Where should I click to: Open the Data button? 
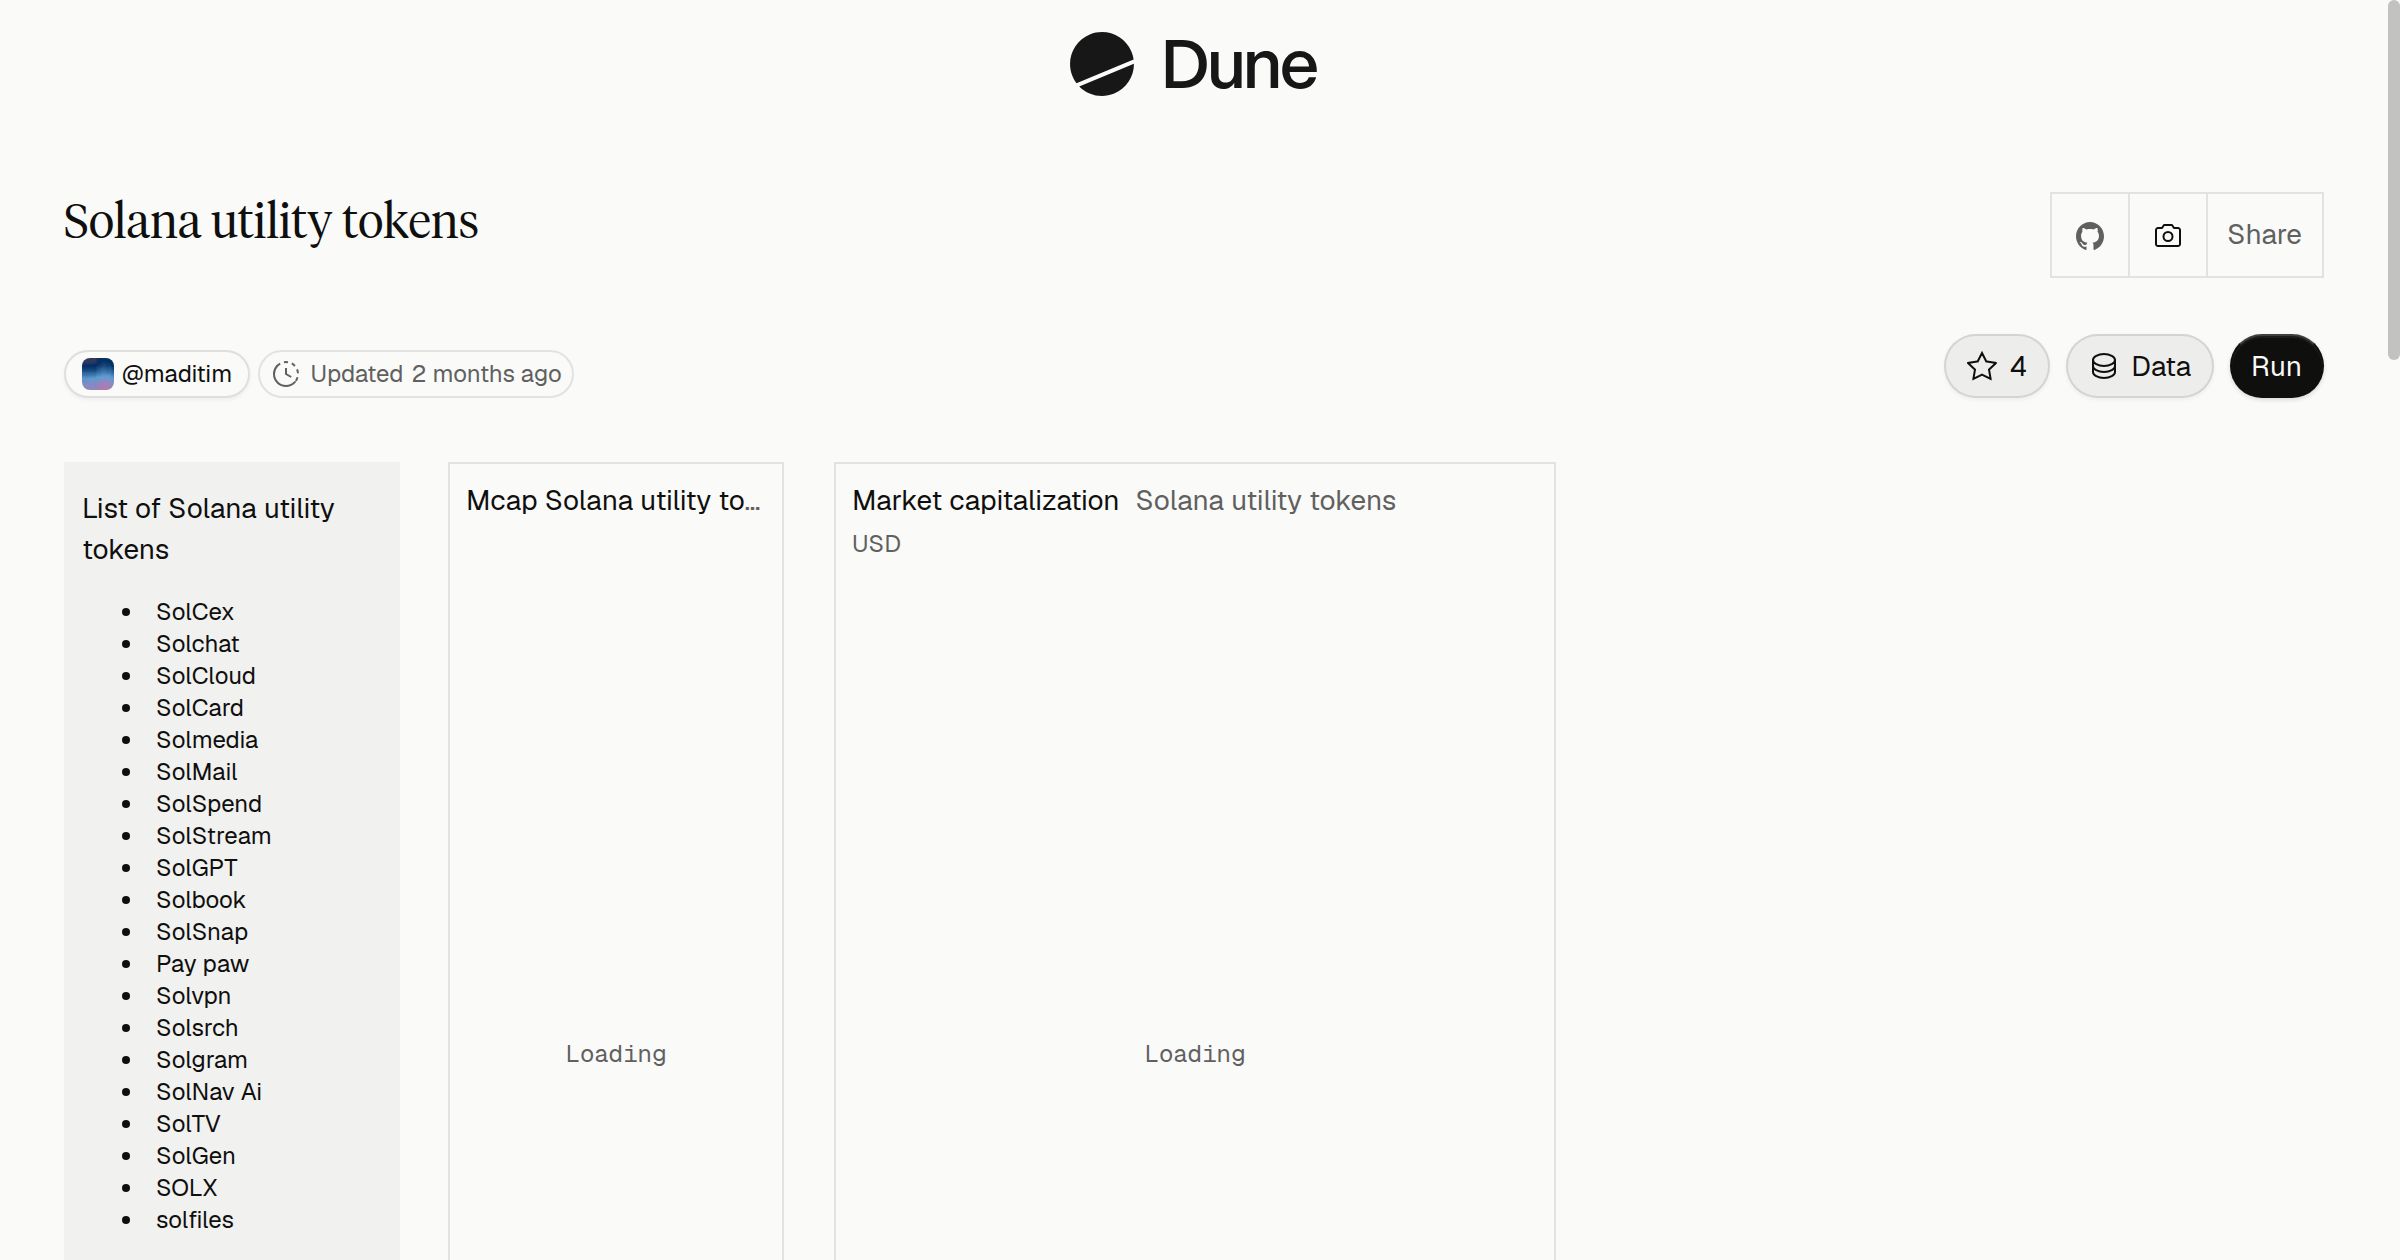tap(2139, 366)
